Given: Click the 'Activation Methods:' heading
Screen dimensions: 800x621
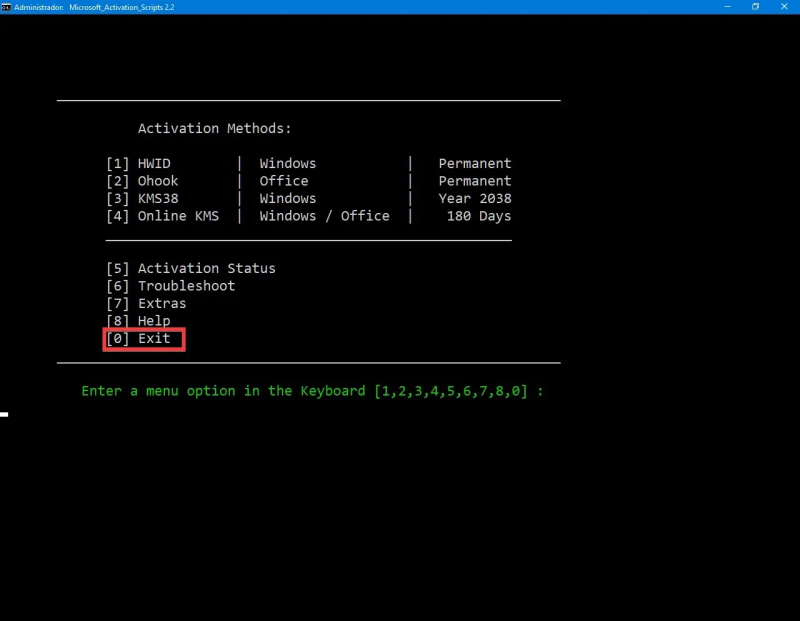Looking at the screenshot, I should (214, 129).
